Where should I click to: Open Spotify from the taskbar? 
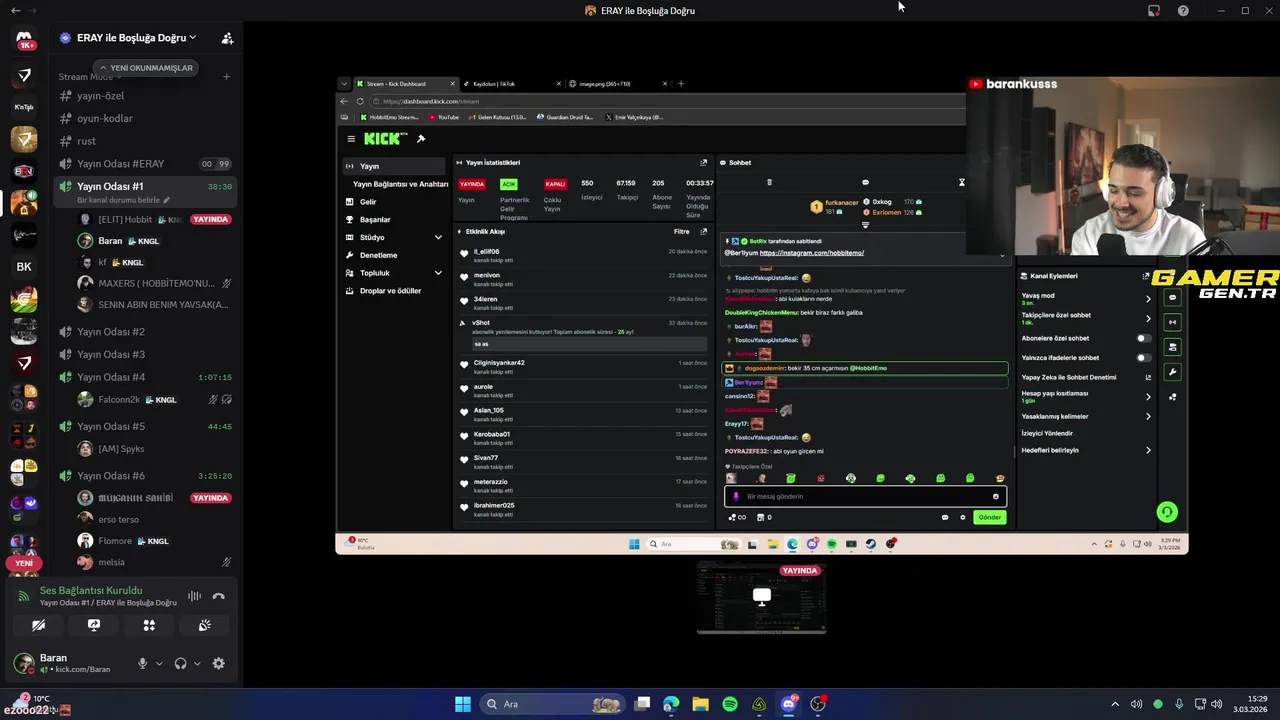pyautogui.click(x=730, y=704)
